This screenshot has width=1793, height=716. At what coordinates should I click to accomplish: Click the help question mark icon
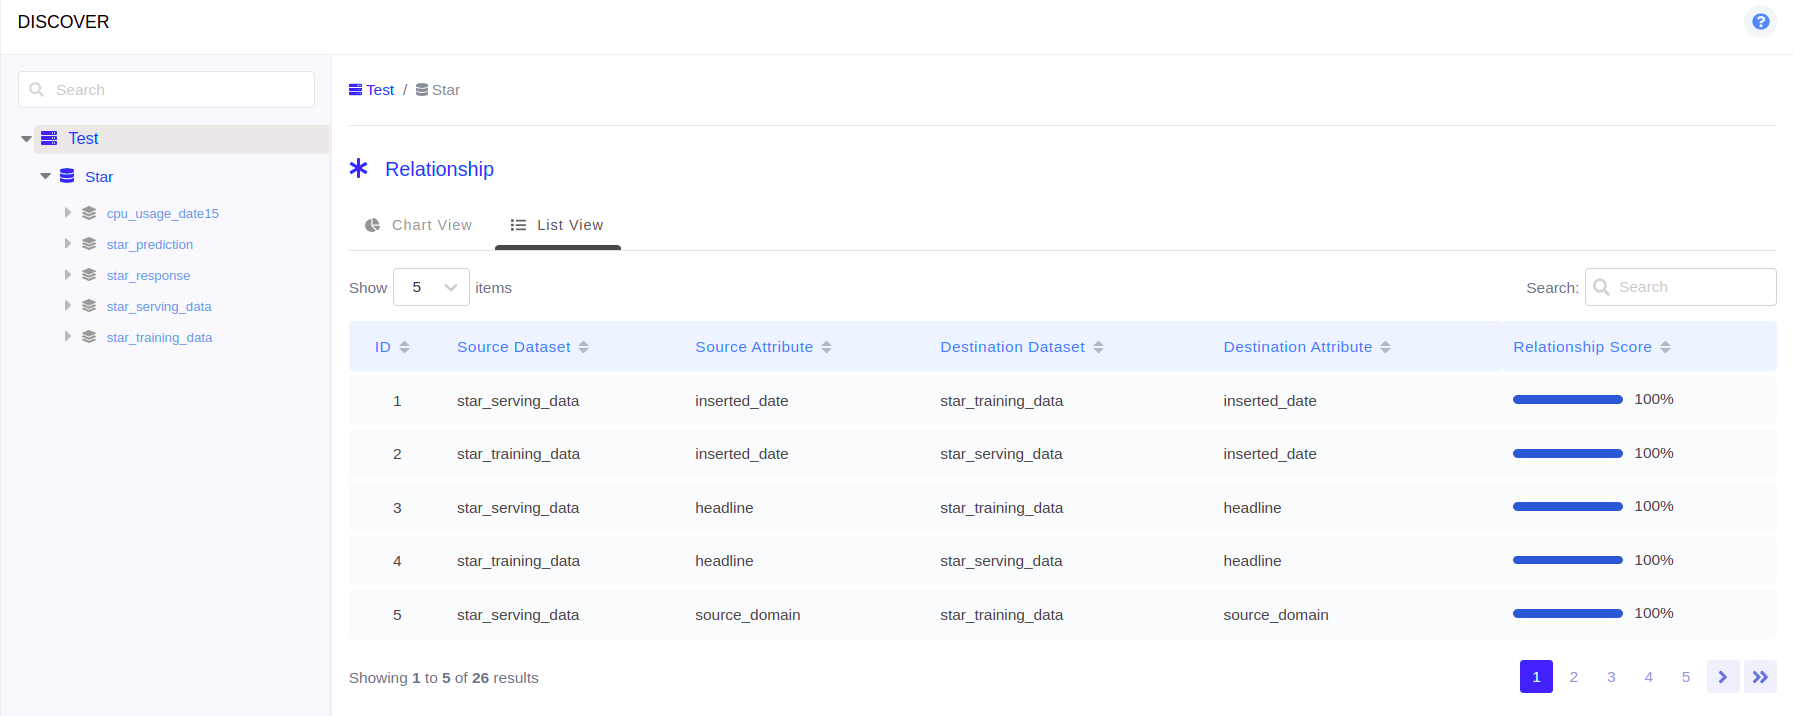[x=1760, y=21]
